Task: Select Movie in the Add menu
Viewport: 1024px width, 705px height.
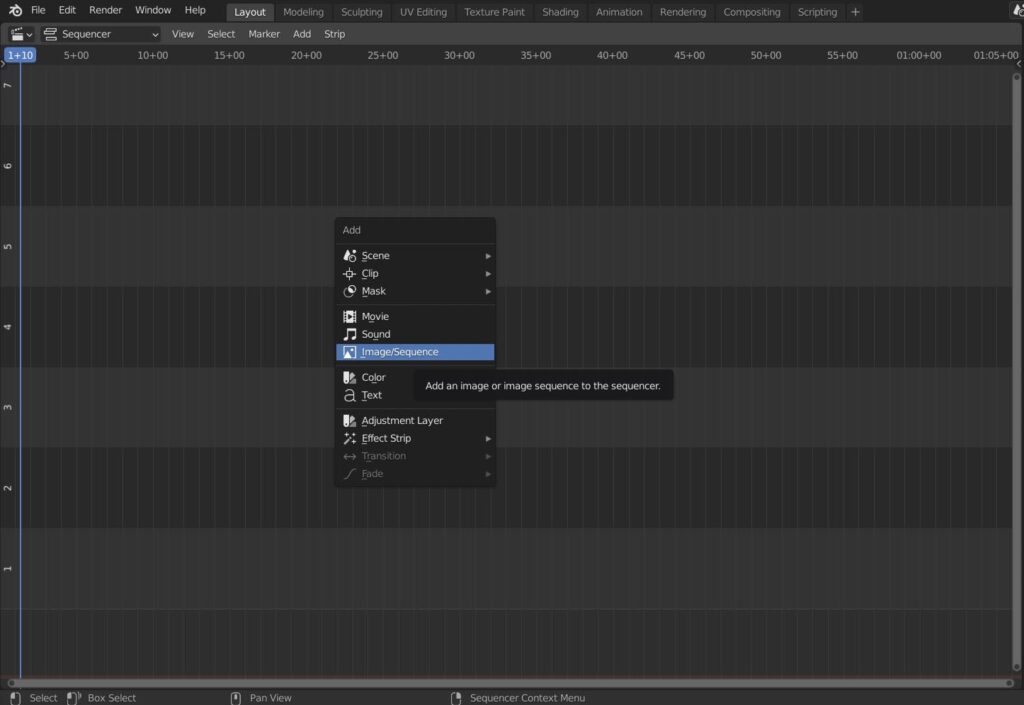Action: point(415,317)
